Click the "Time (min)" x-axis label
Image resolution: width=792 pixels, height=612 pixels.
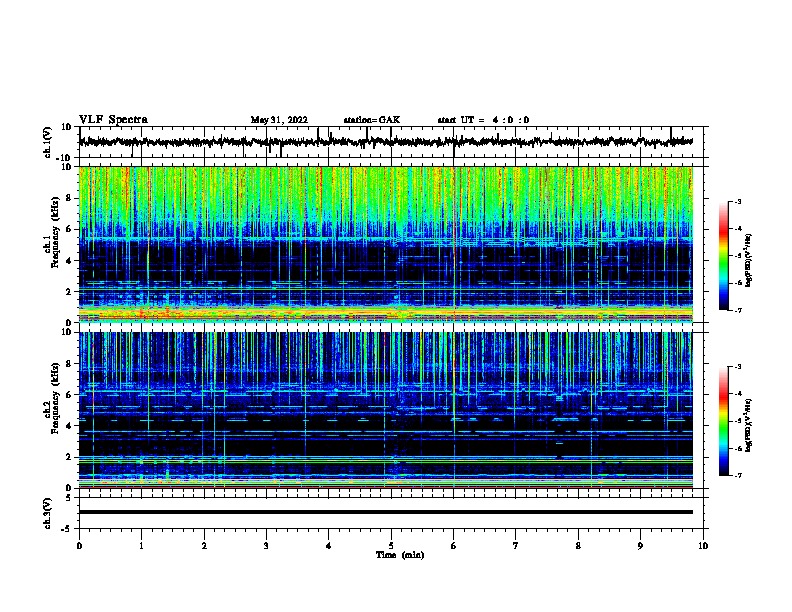click(400, 555)
